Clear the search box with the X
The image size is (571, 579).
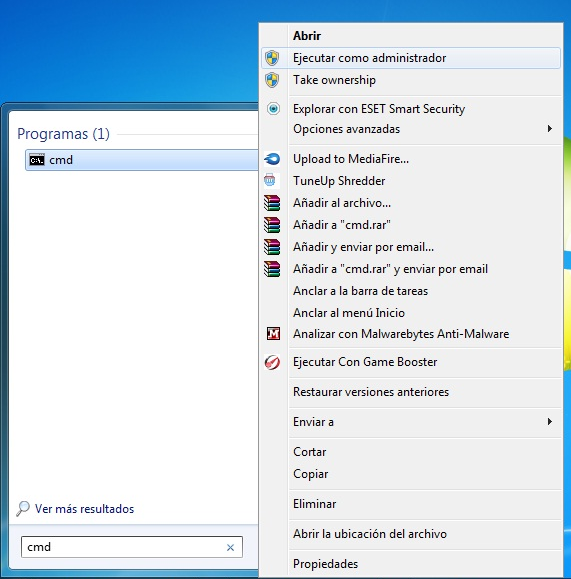tap(230, 547)
